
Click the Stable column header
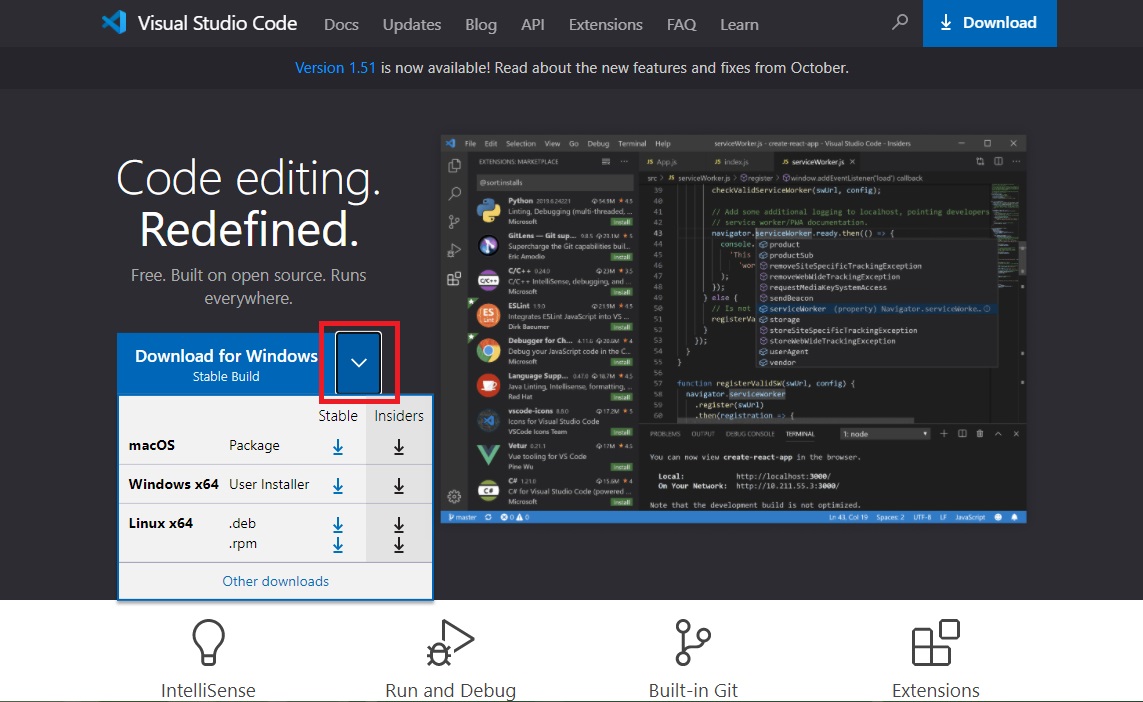pyautogui.click(x=338, y=416)
